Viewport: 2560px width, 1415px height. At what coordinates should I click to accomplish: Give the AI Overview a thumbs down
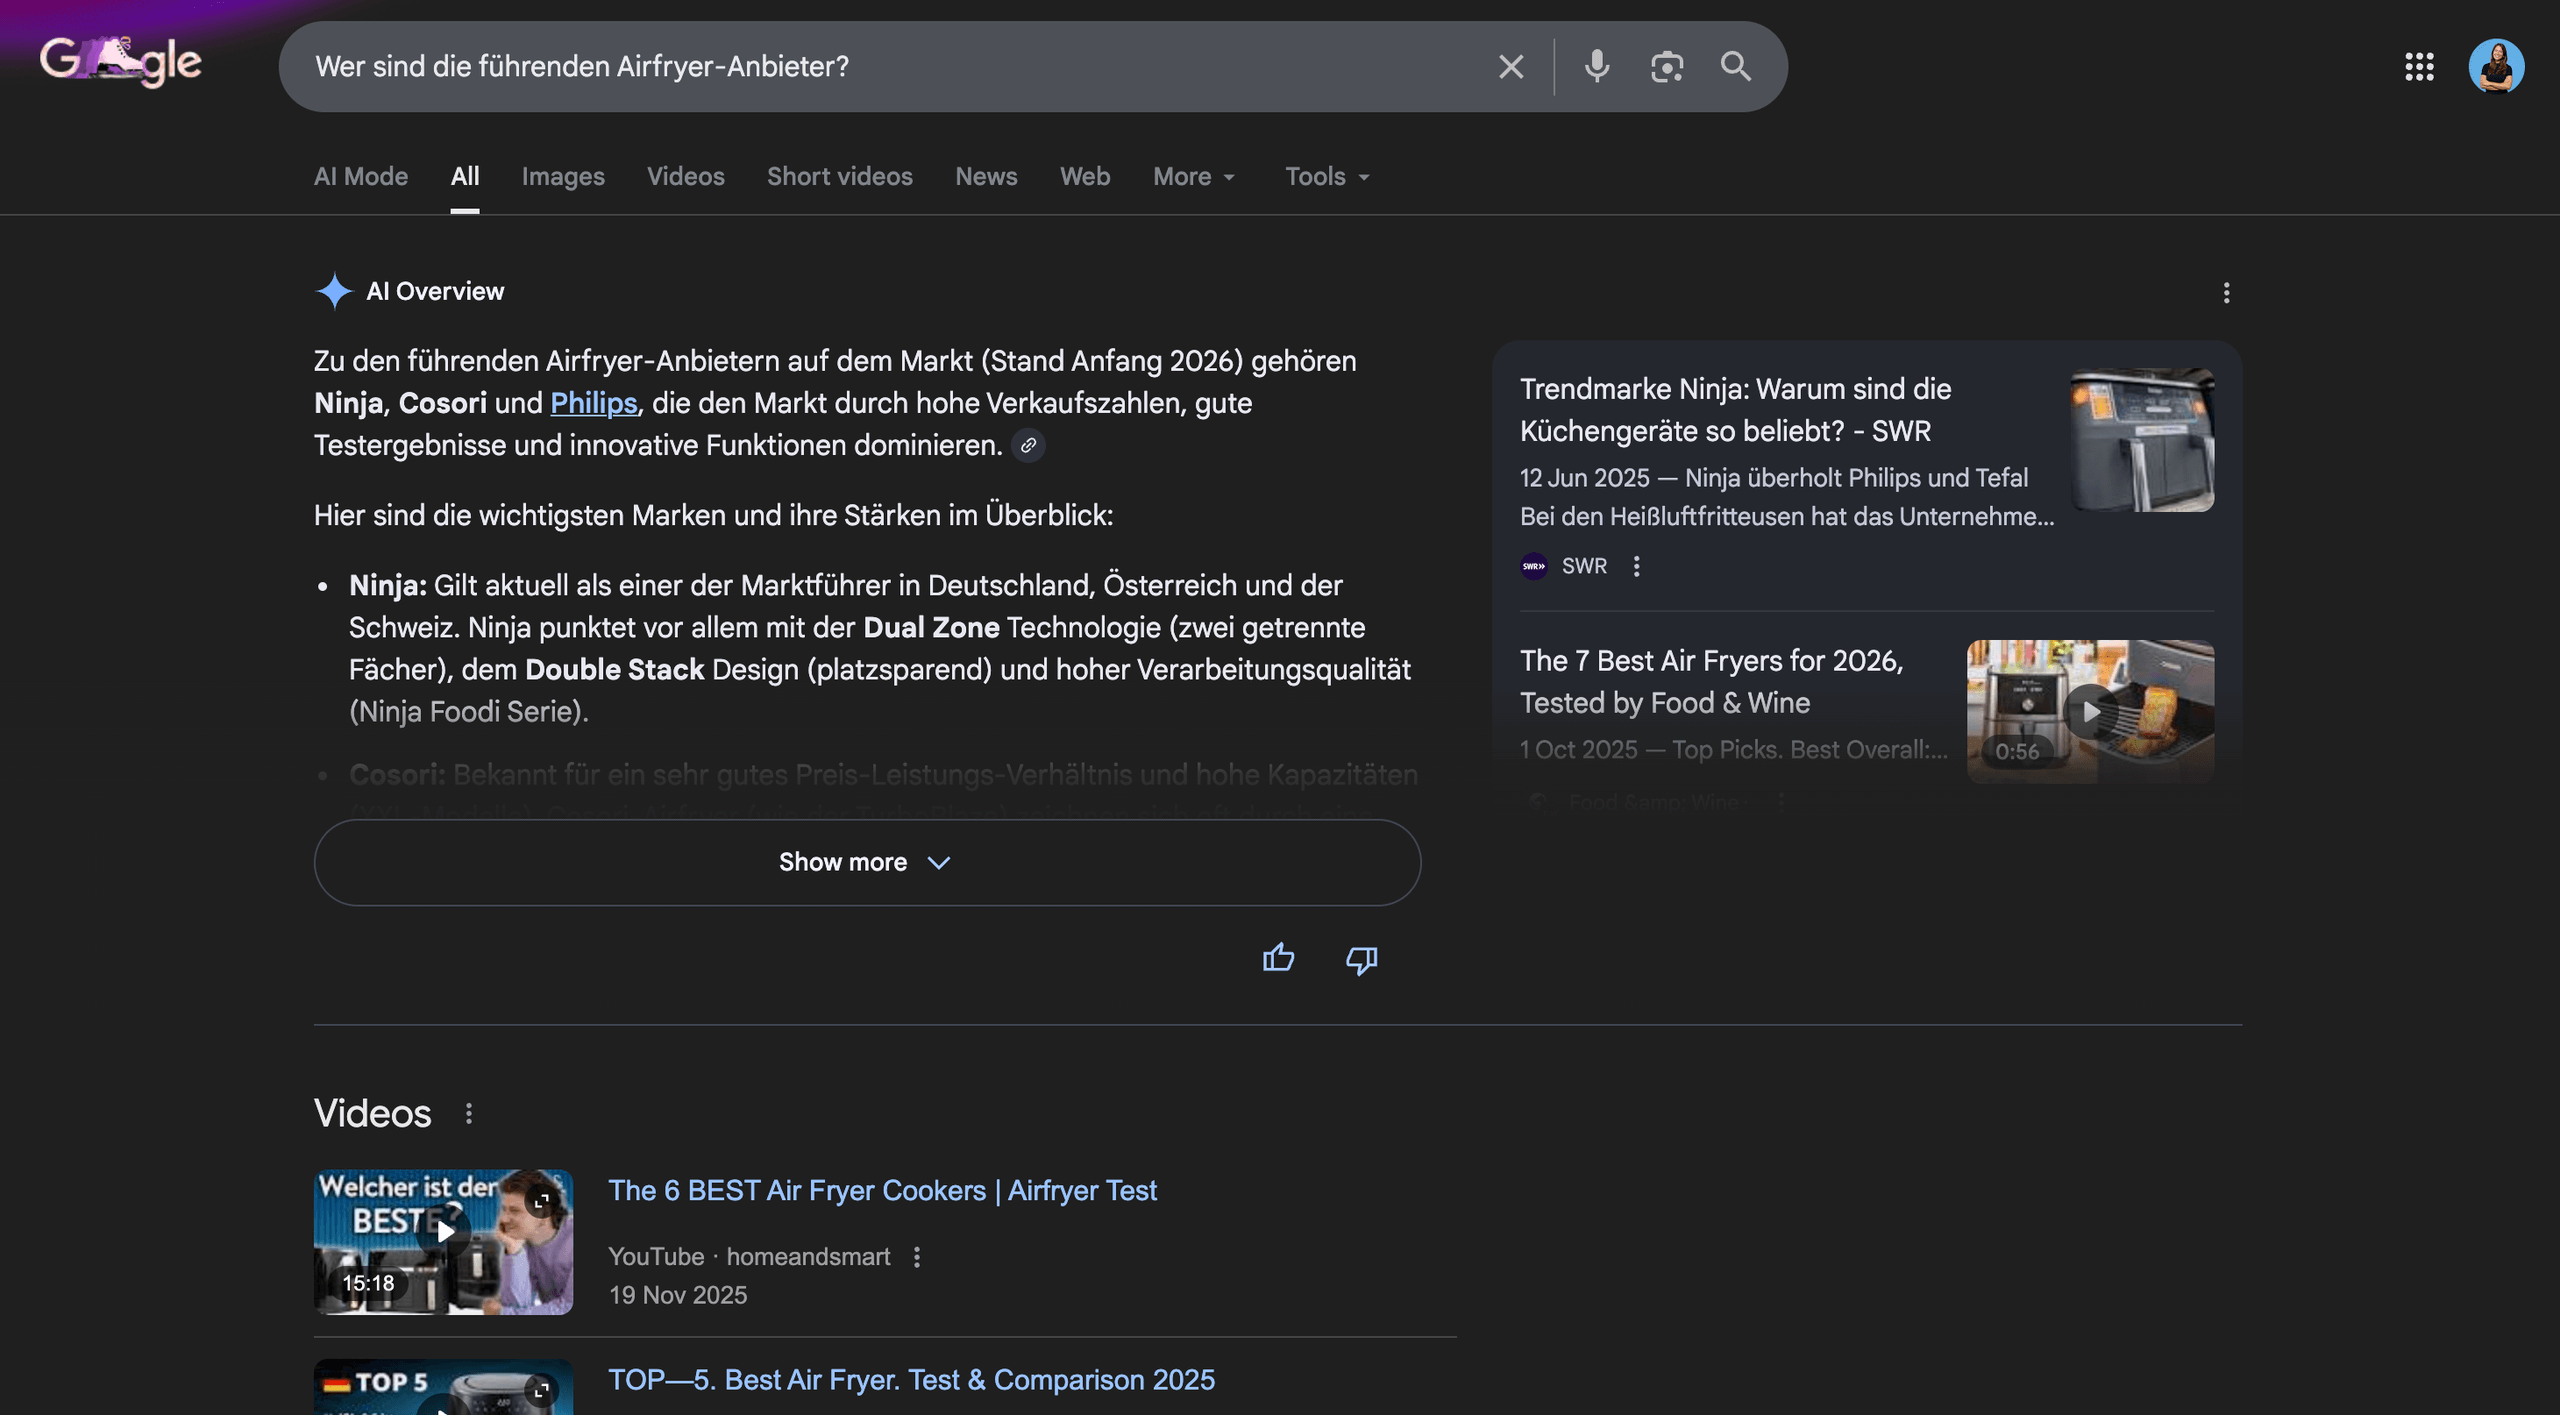1361,959
